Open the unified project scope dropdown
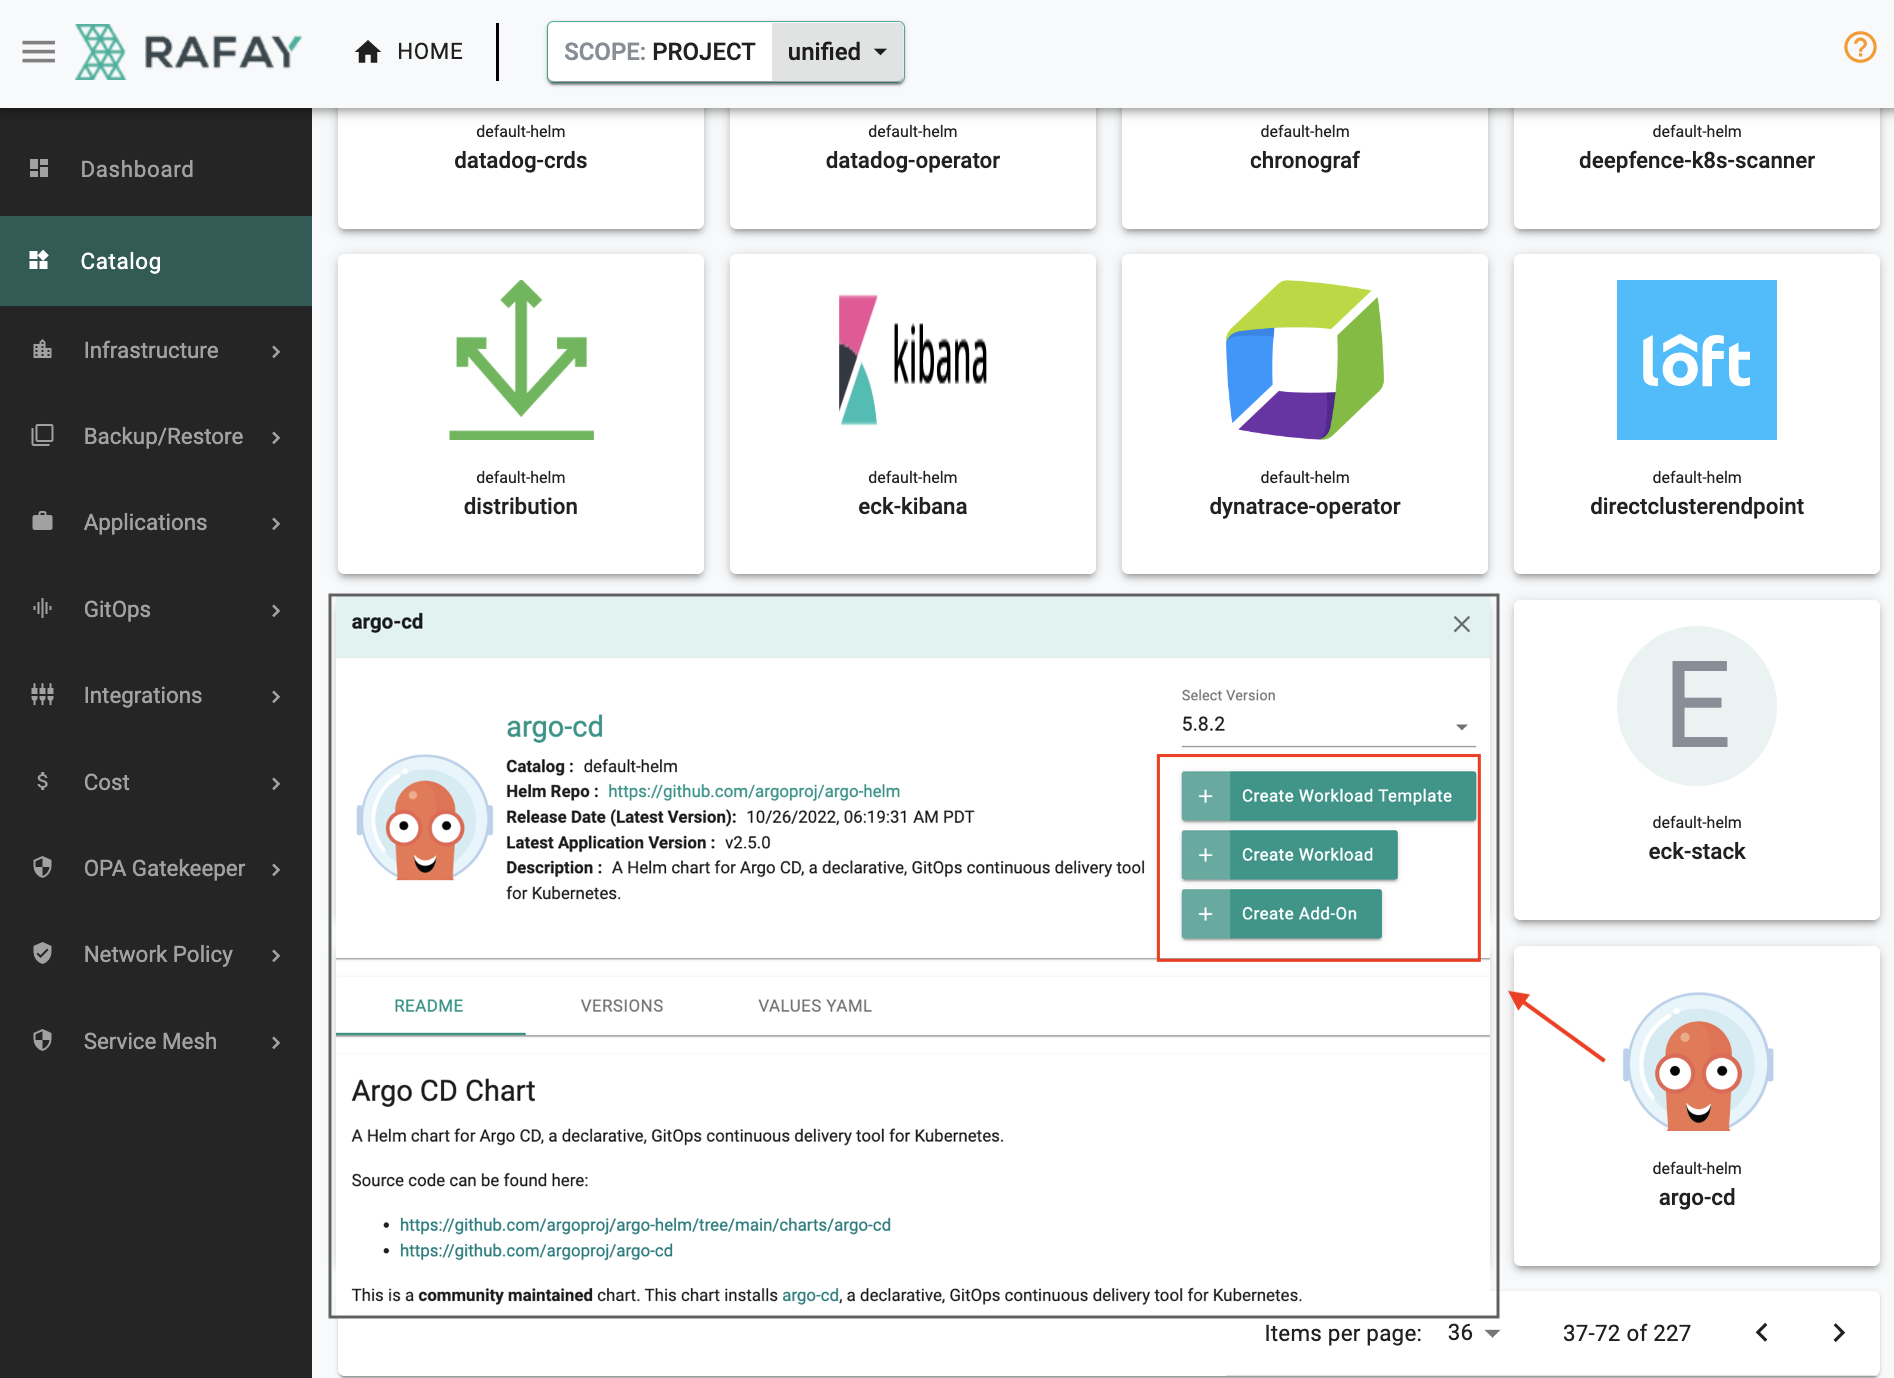Screen dimensions: 1894x1378 pyautogui.click(x=838, y=52)
